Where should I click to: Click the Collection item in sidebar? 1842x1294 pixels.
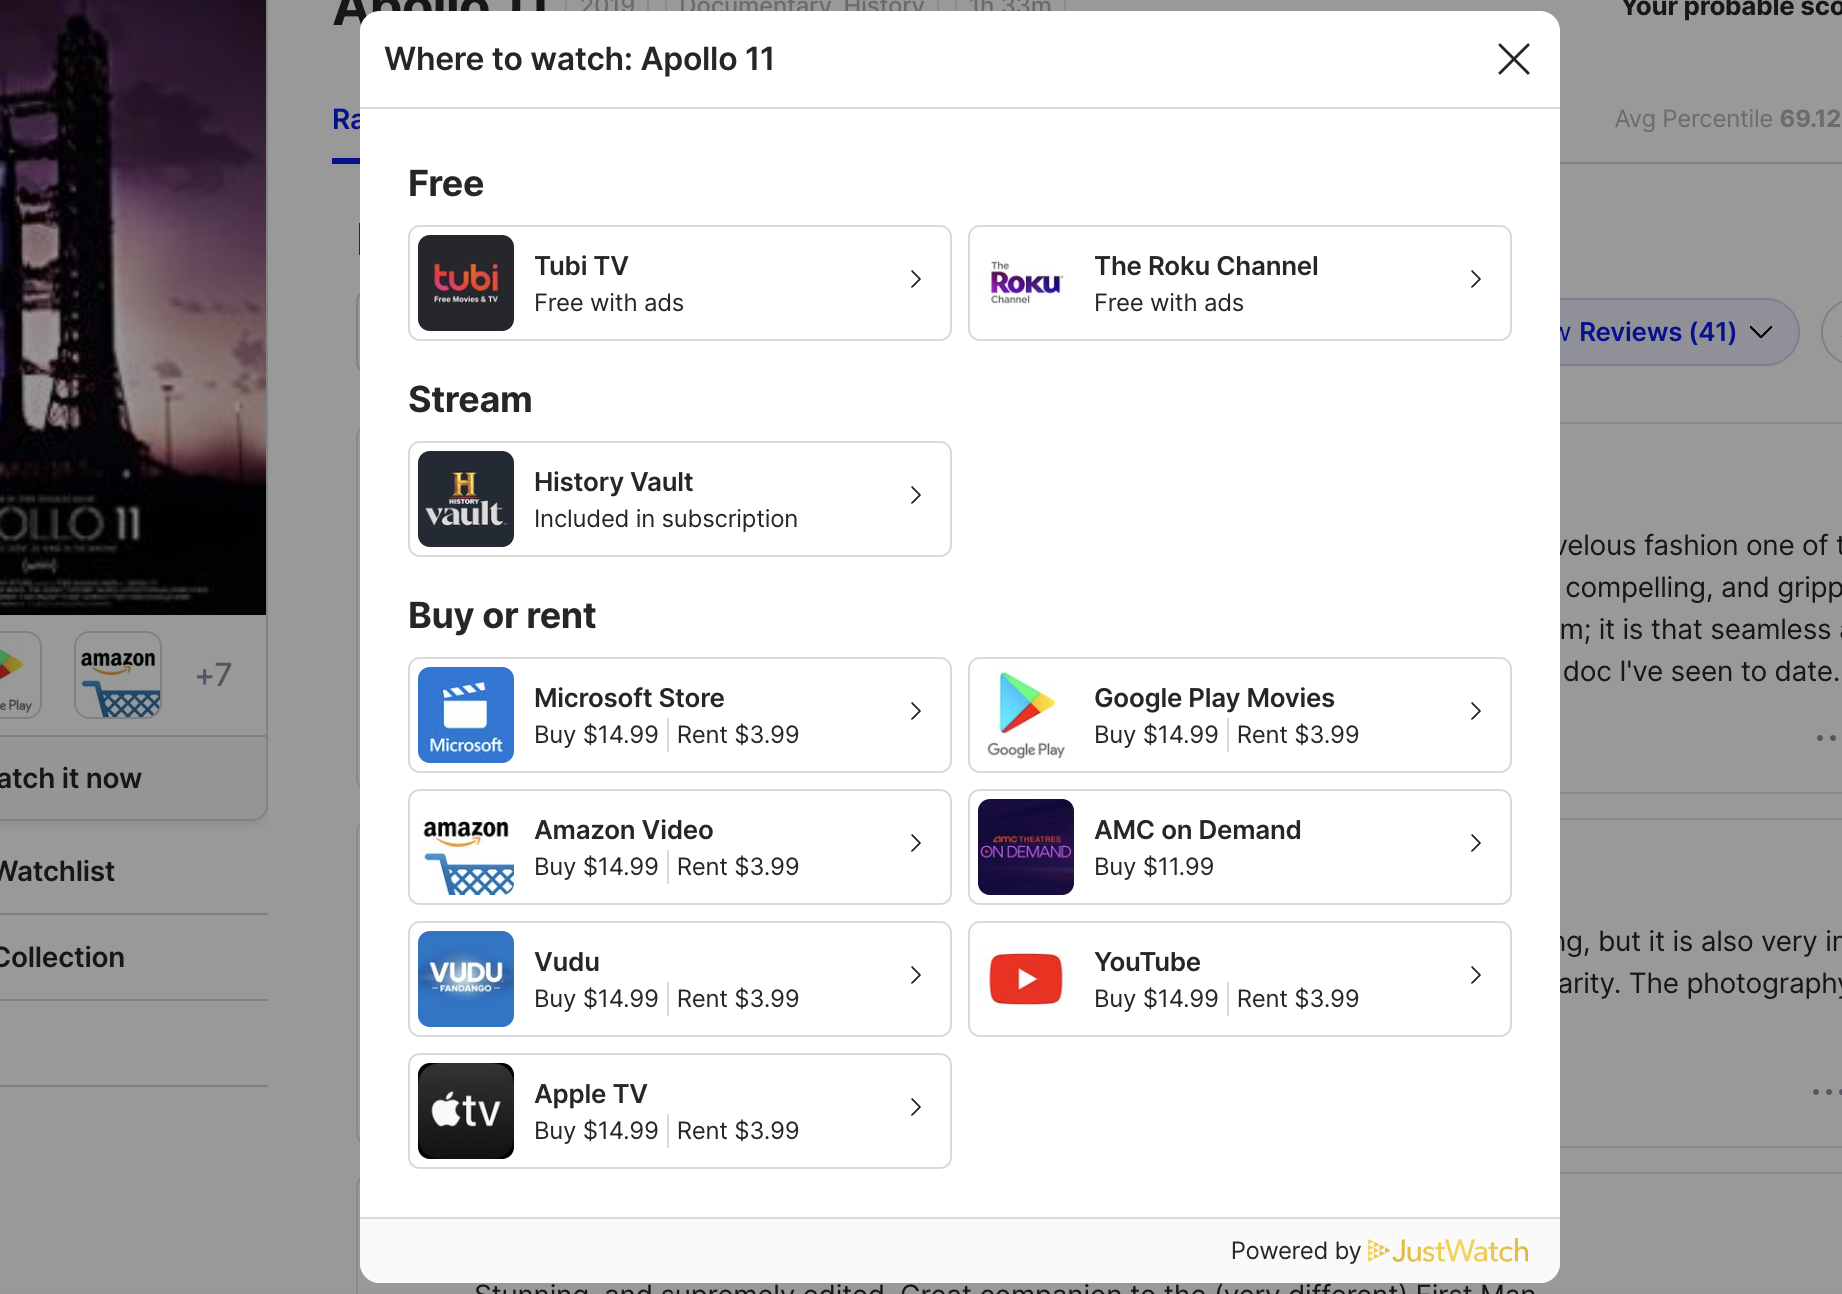coord(62,957)
